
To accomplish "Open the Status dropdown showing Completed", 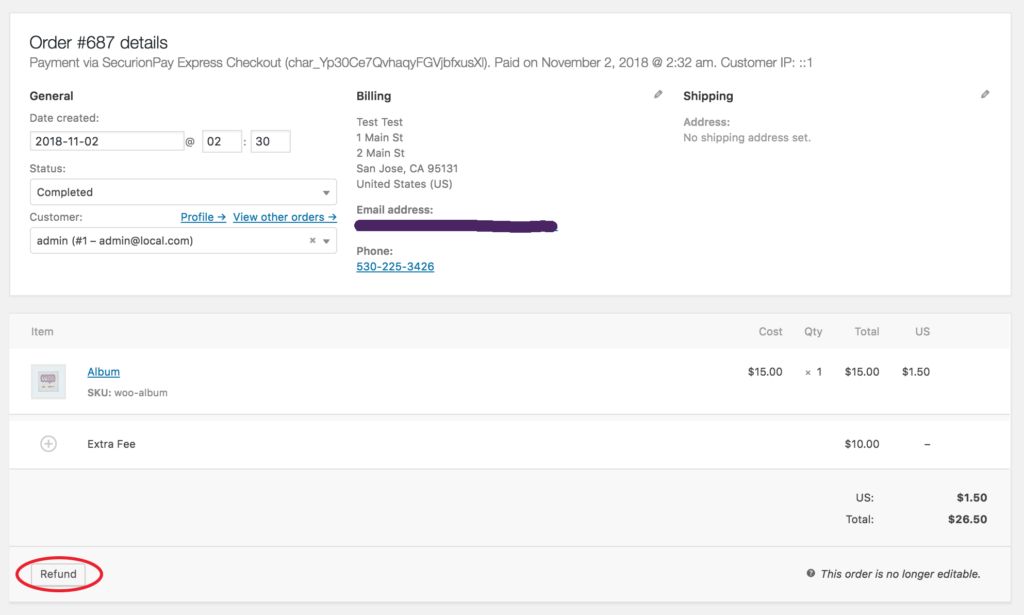I will tap(183, 192).
